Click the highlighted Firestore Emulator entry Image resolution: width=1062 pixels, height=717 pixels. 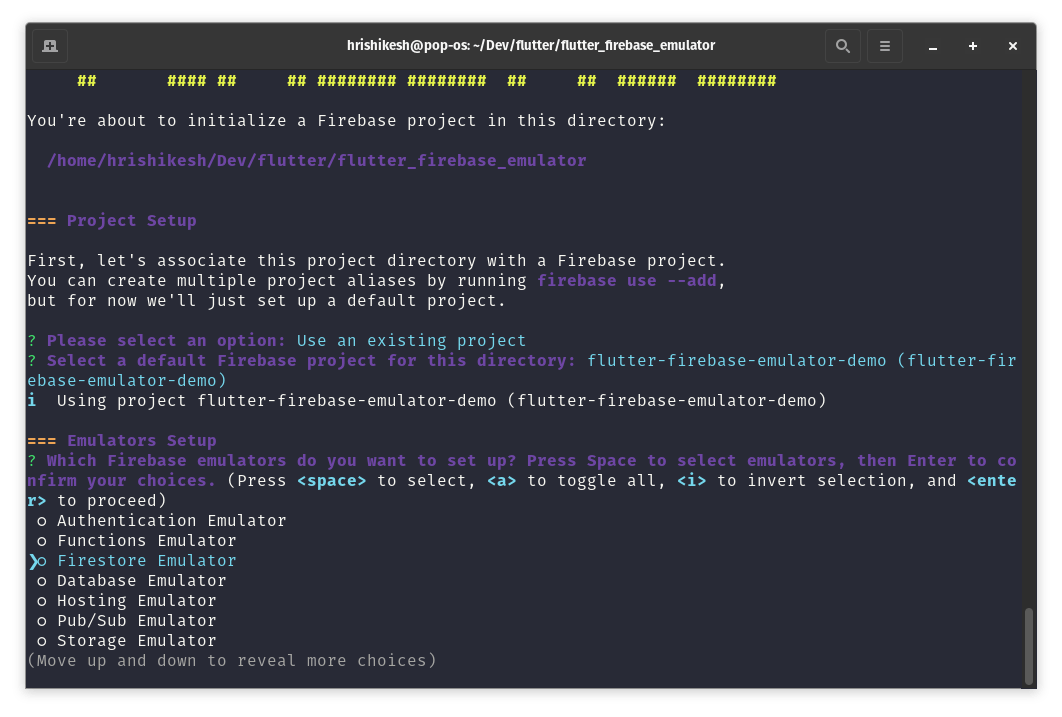[146, 560]
